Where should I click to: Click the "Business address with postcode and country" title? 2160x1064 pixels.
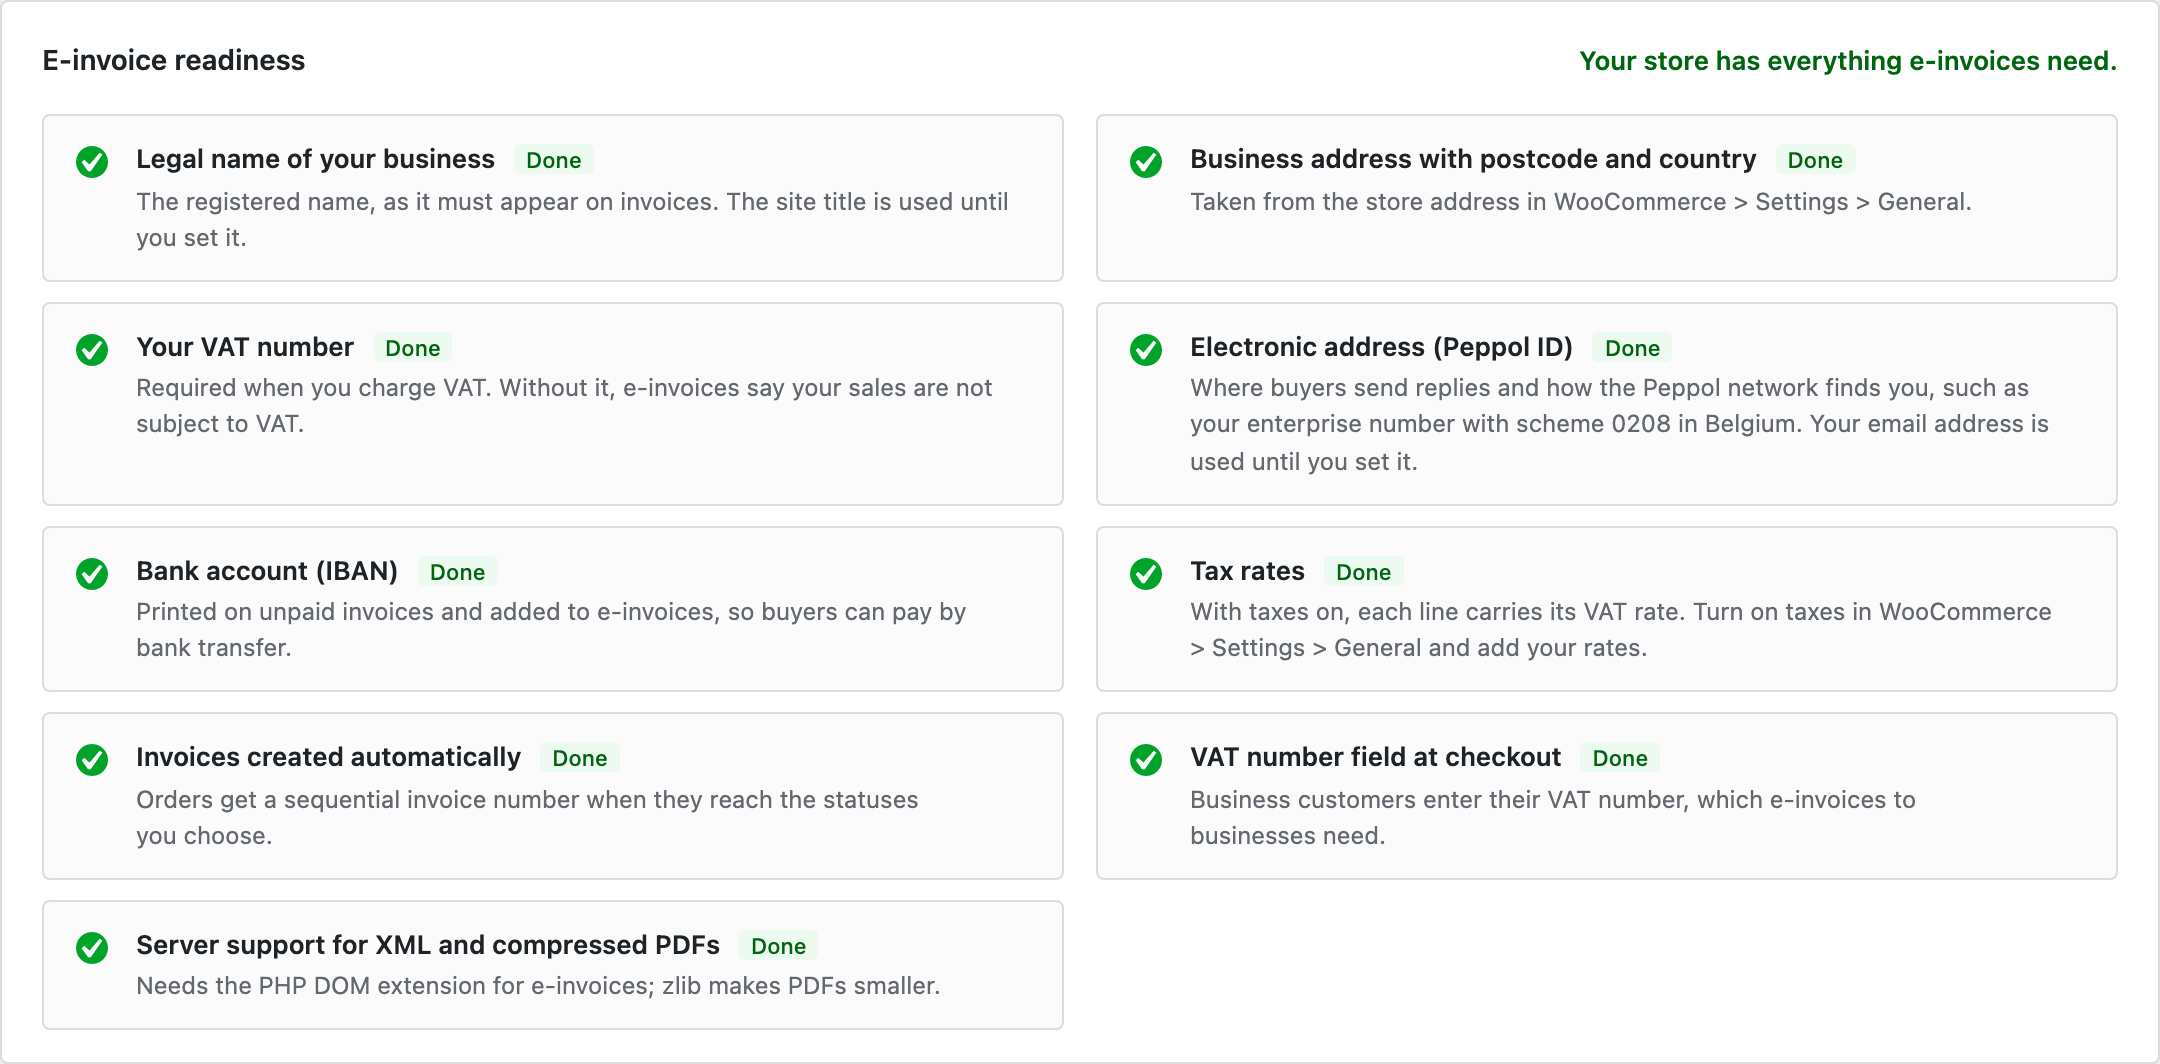(x=1473, y=159)
